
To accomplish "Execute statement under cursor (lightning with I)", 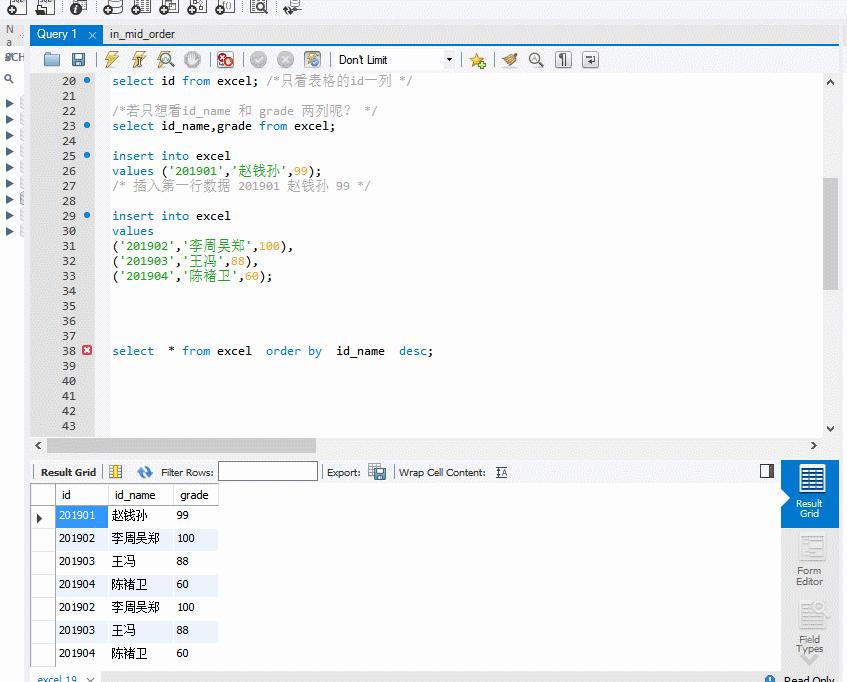I will [x=139, y=59].
